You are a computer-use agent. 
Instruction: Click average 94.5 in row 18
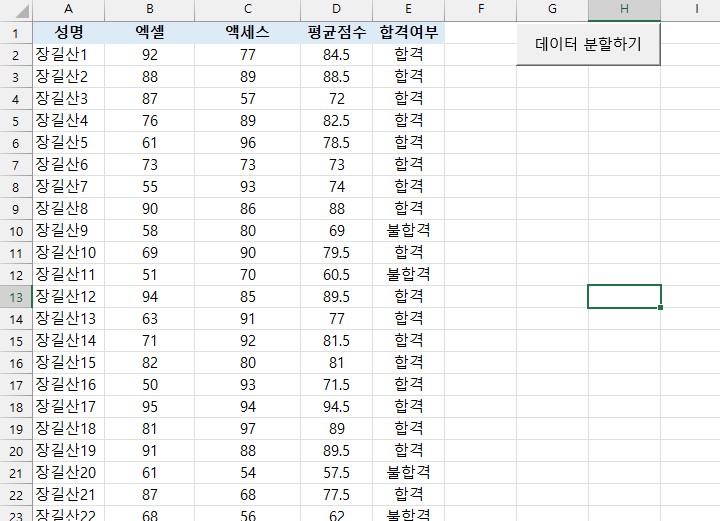pos(337,407)
